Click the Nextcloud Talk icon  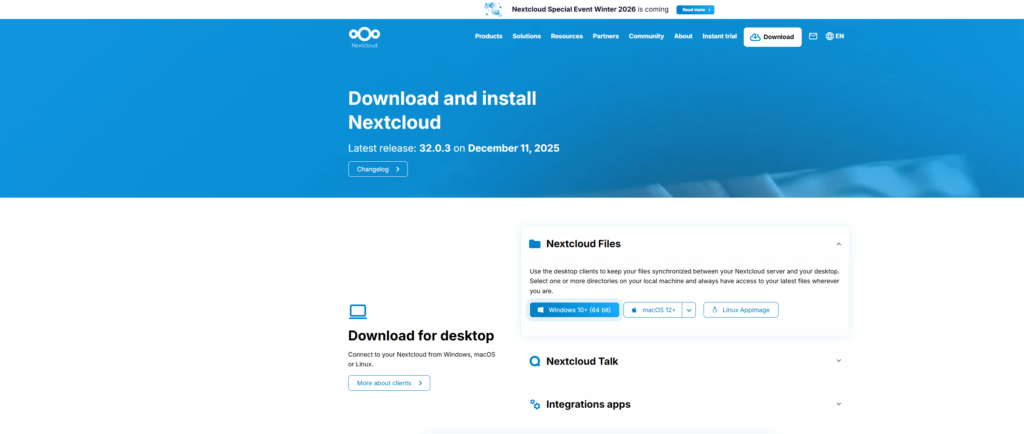(x=535, y=361)
